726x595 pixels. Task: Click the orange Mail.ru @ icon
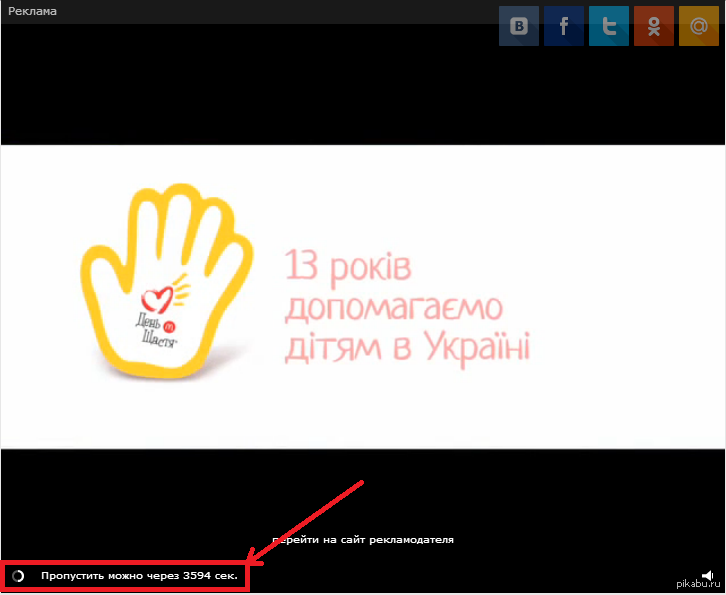tap(699, 27)
